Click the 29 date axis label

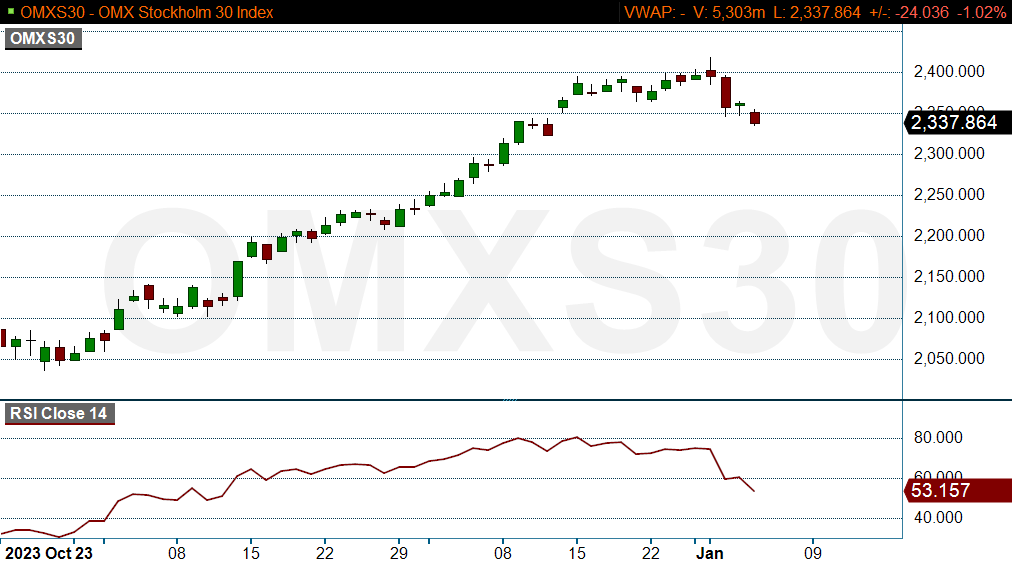click(399, 554)
